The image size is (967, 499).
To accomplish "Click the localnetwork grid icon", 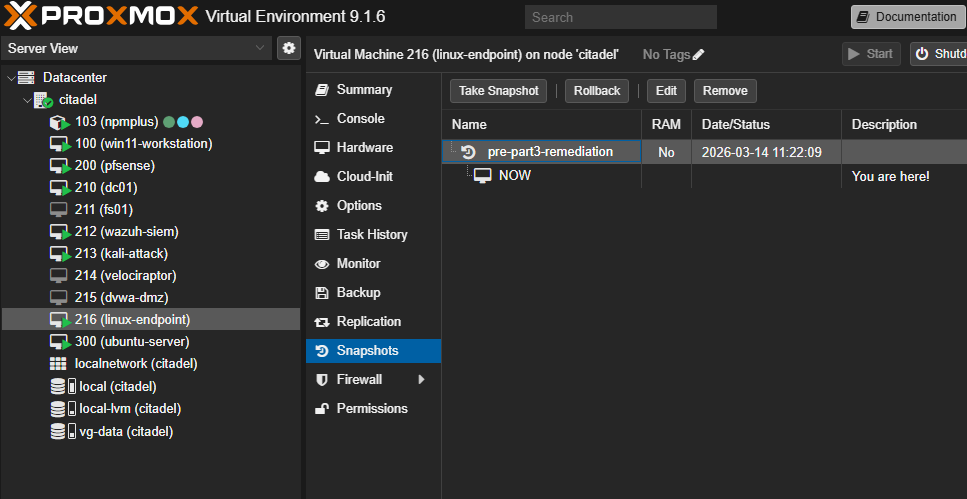I will [x=58, y=364].
